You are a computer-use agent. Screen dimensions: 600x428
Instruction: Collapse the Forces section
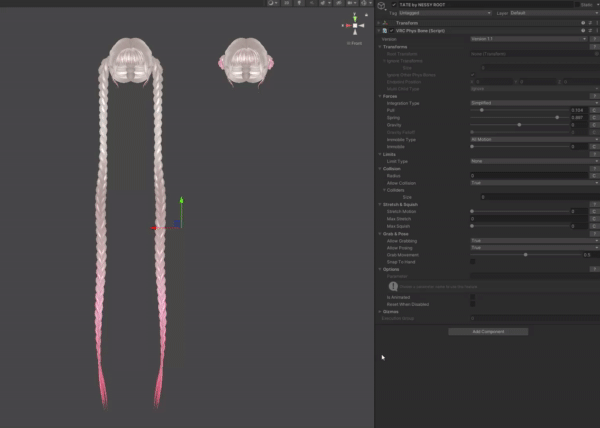coord(380,96)
